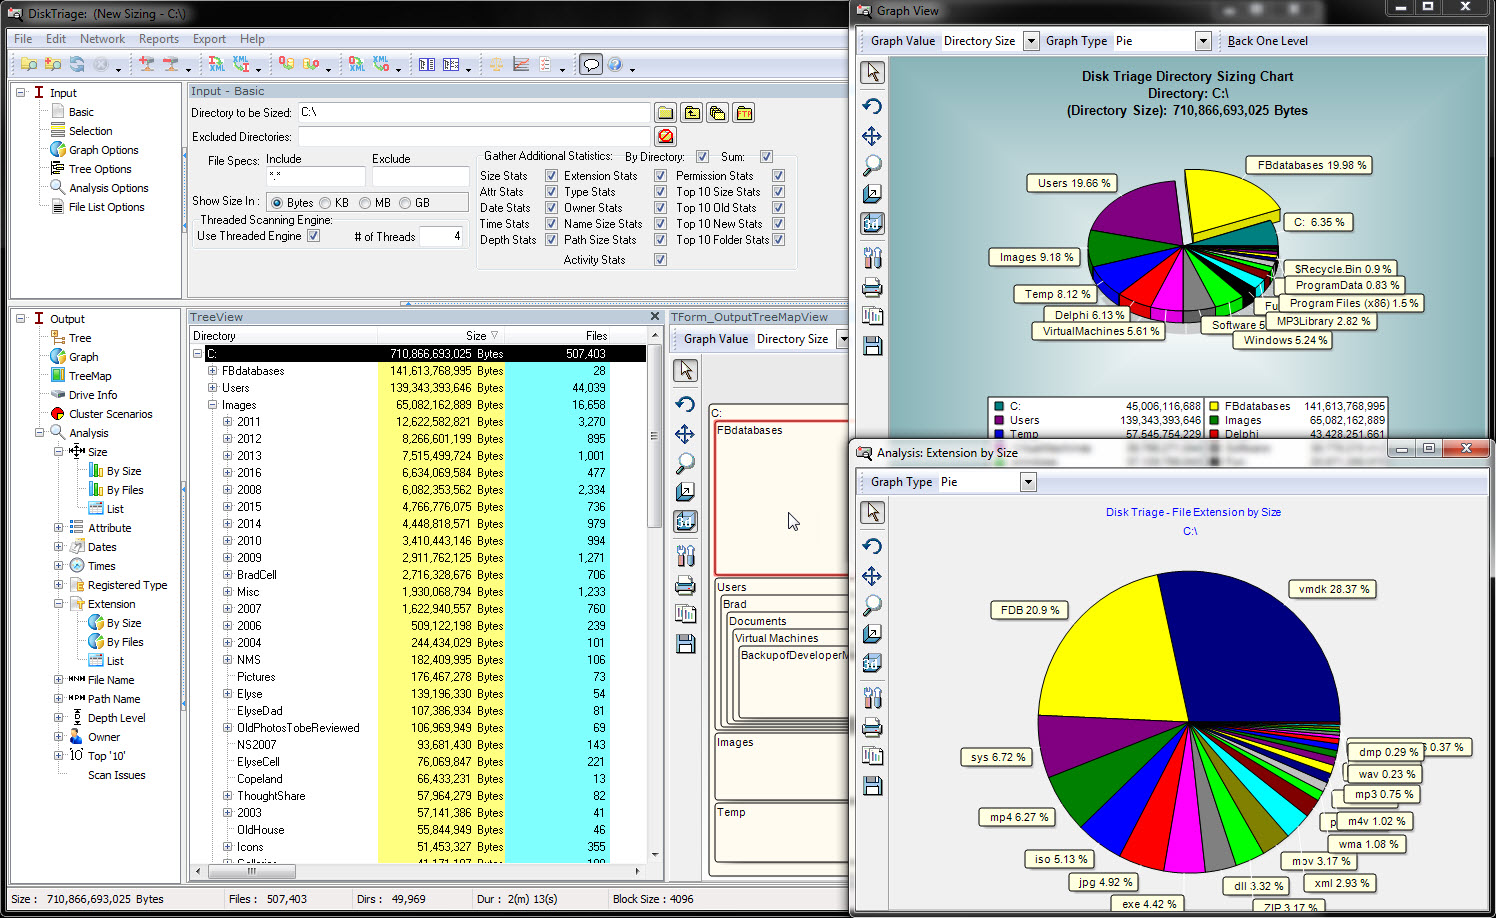Image resolution: width=1496 pixels, height=918 pixels.
Task: Click the speech bubble hints toolbar icon
Action: [591, 64]
